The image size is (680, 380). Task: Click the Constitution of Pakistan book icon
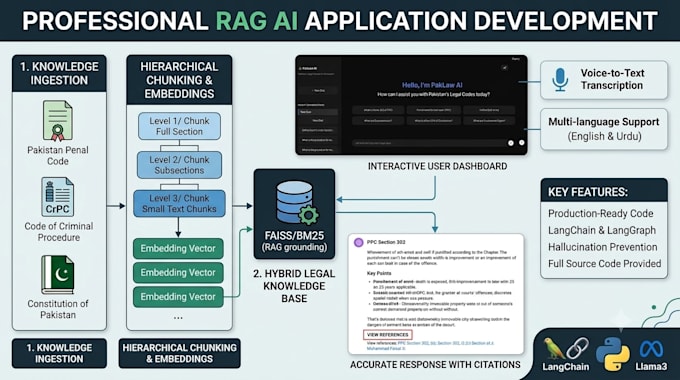click(x=58, y=275)
